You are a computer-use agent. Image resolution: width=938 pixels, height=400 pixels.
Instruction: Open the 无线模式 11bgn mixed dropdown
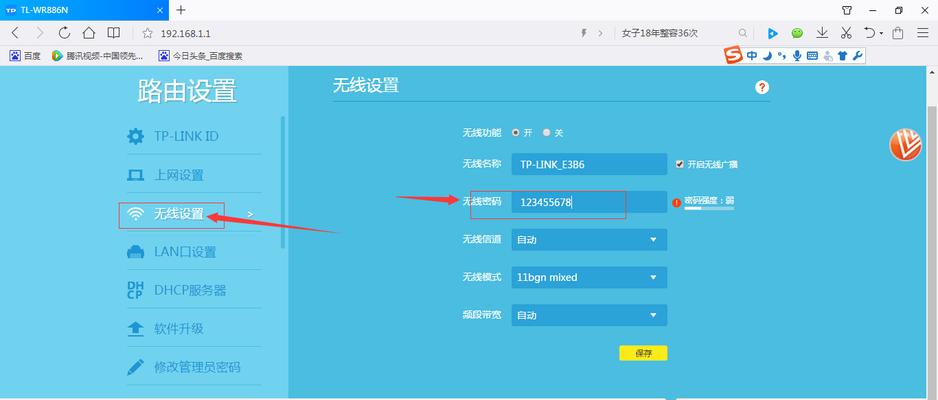tap(589, 277)
